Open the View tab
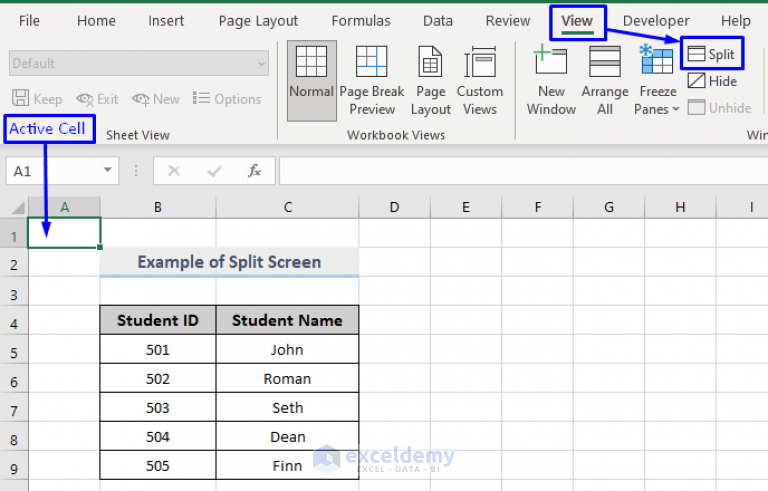The height and width of the screenshot is (491, 768). [577, 21]
